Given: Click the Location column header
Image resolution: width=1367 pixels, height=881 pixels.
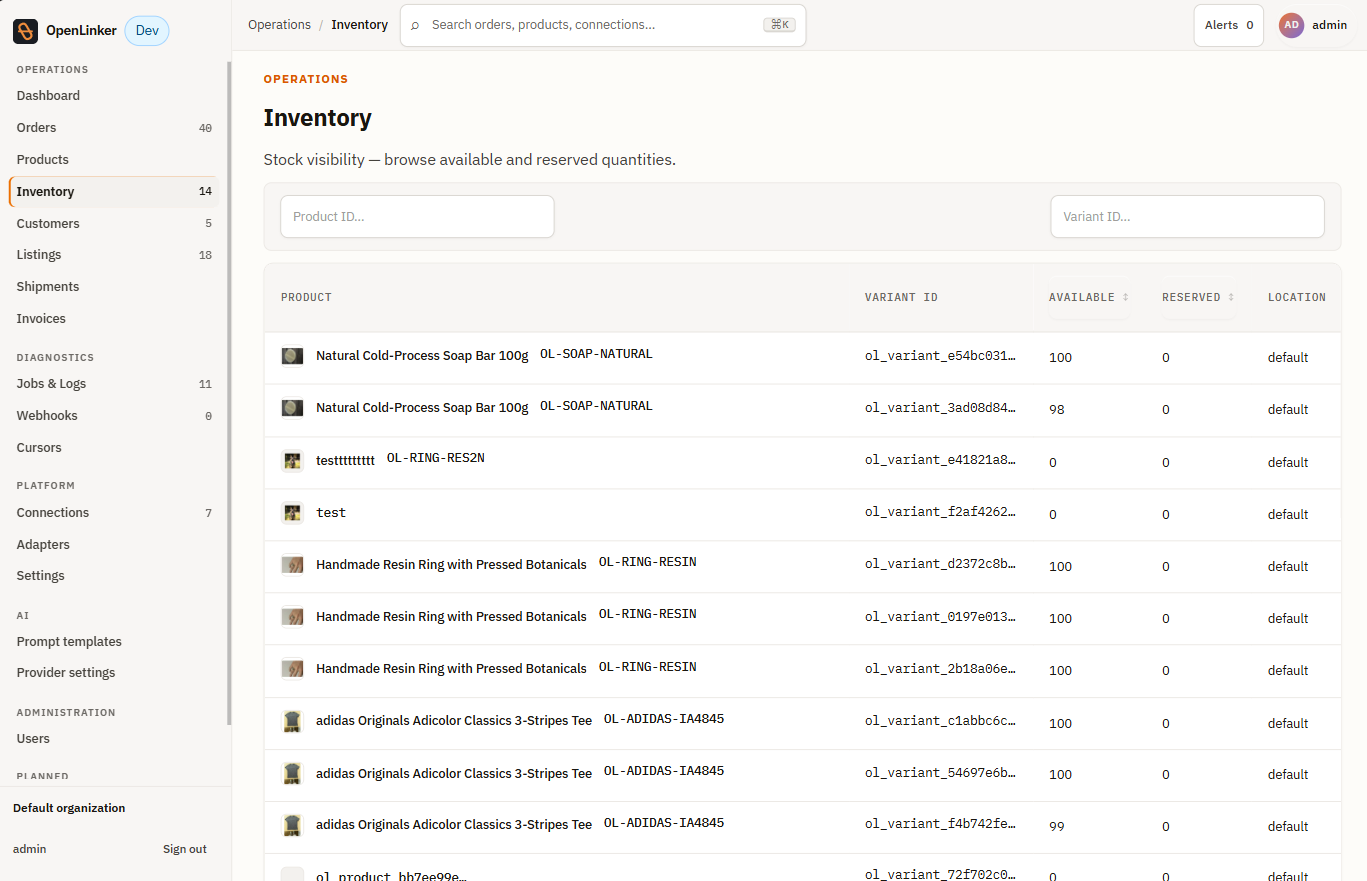Looking at the screenshot, I should [1297, 297].
